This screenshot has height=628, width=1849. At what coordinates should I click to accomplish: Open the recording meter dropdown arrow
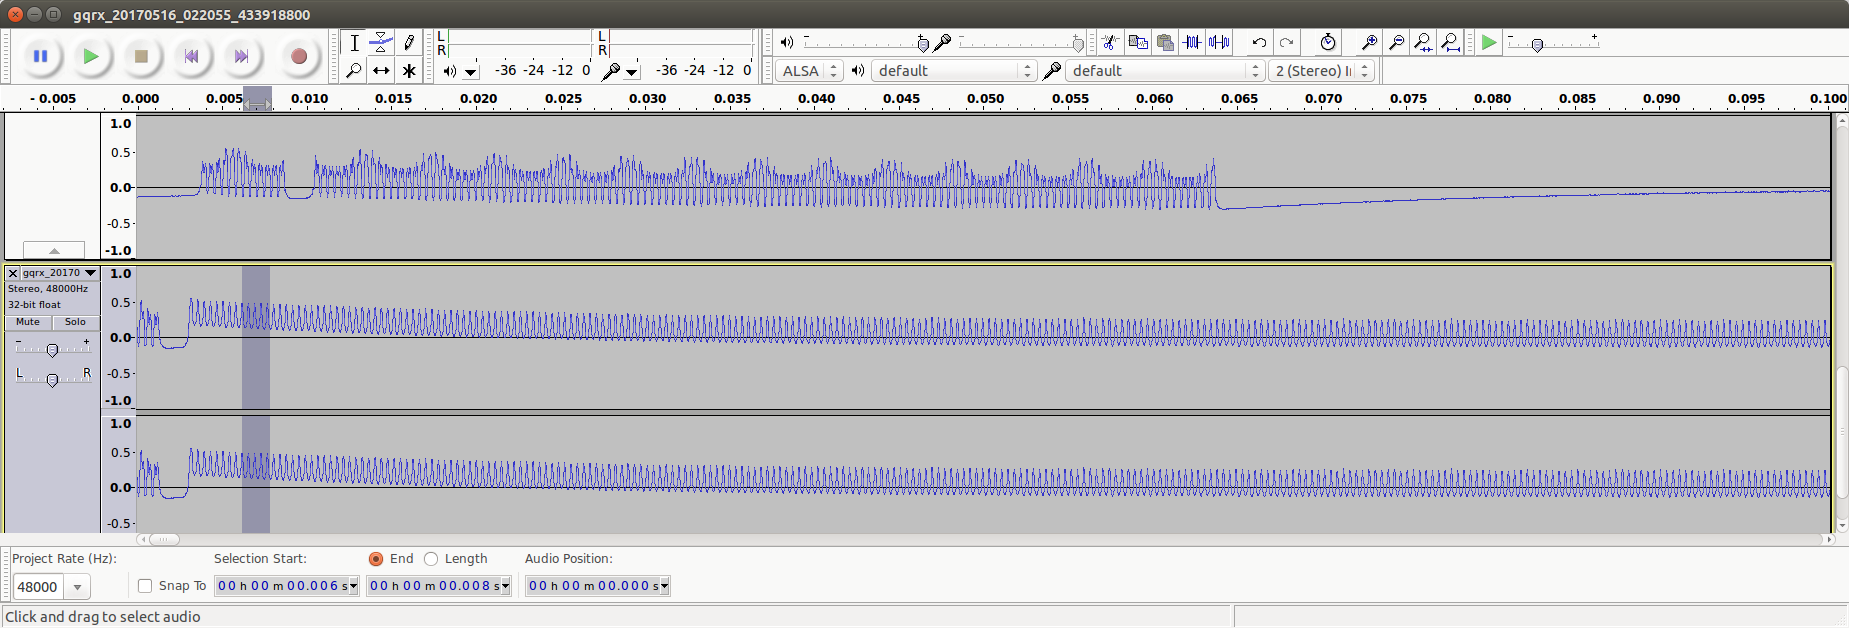point(632,71)
